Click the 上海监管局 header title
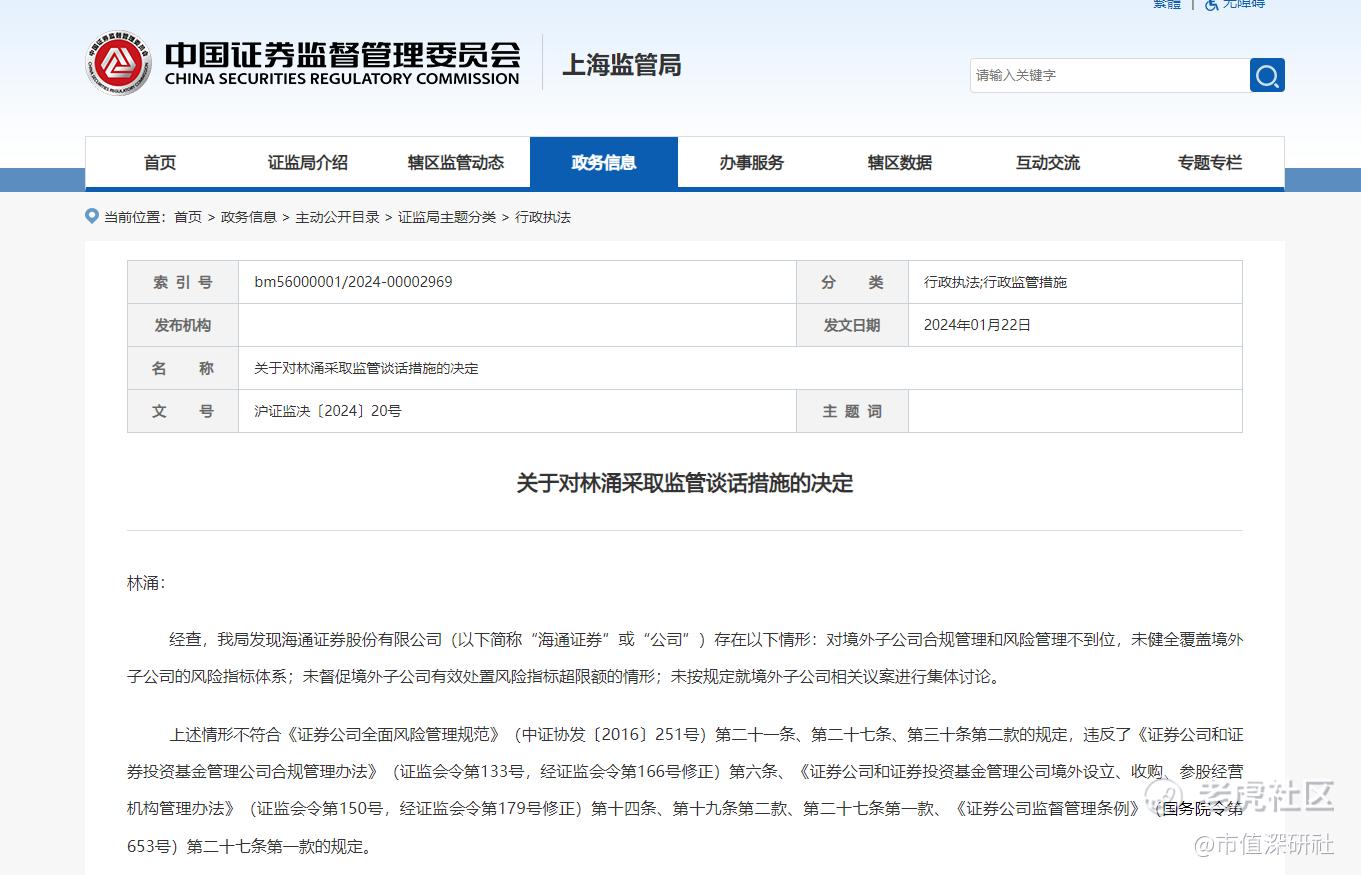 pyautogui.click(x=622, y=65)
